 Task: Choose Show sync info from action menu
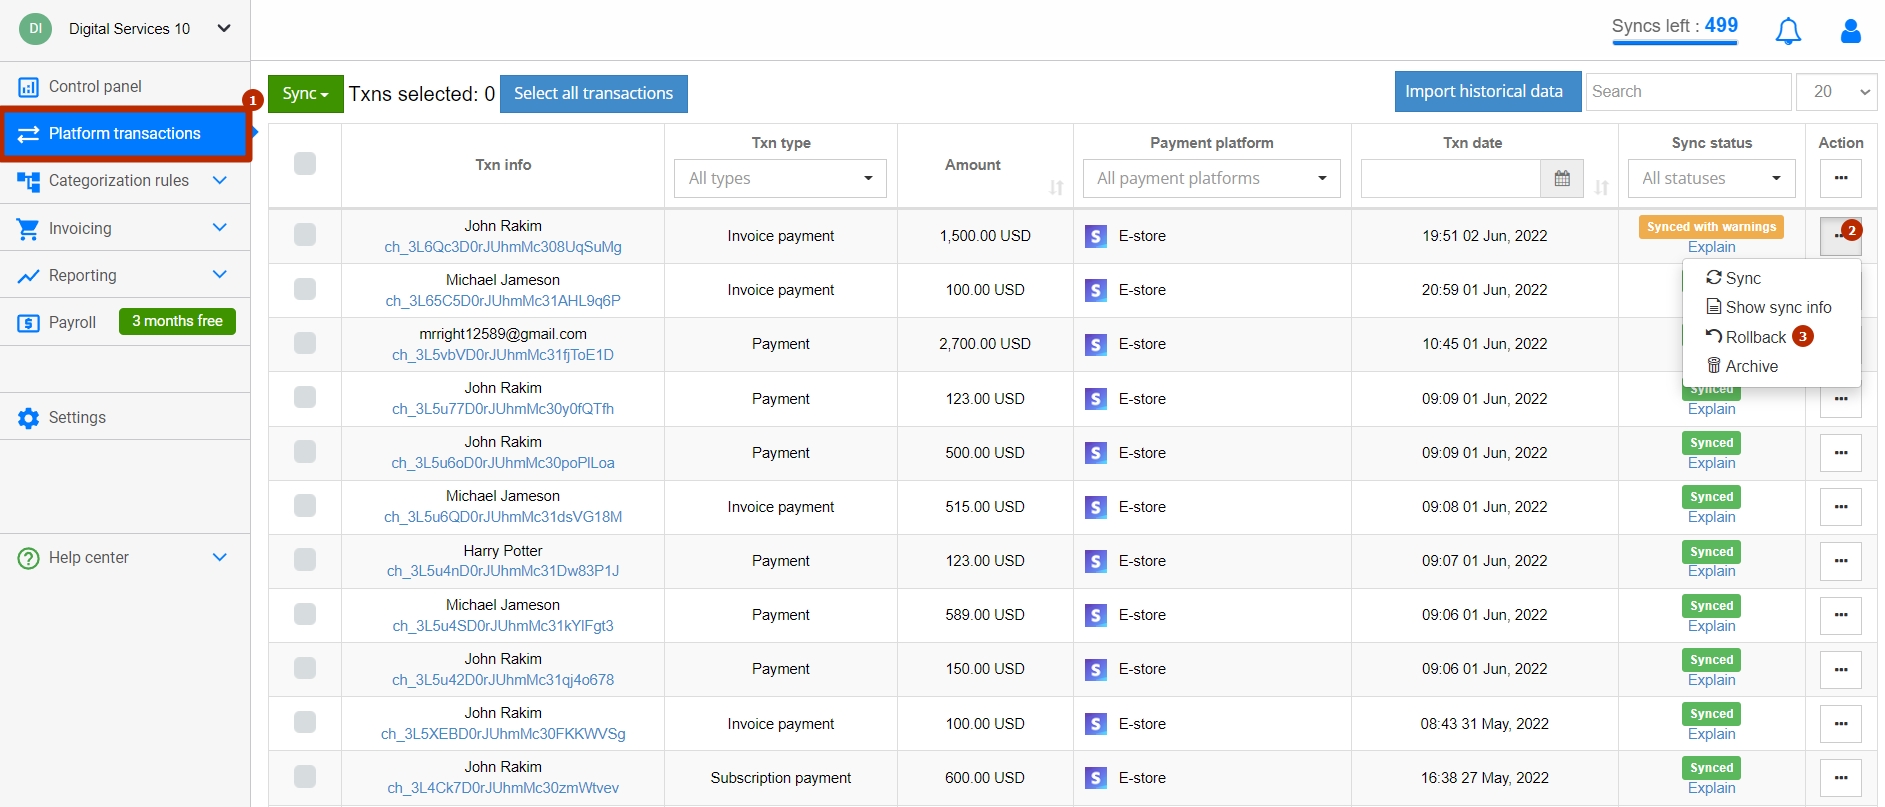click(1769, 308)
